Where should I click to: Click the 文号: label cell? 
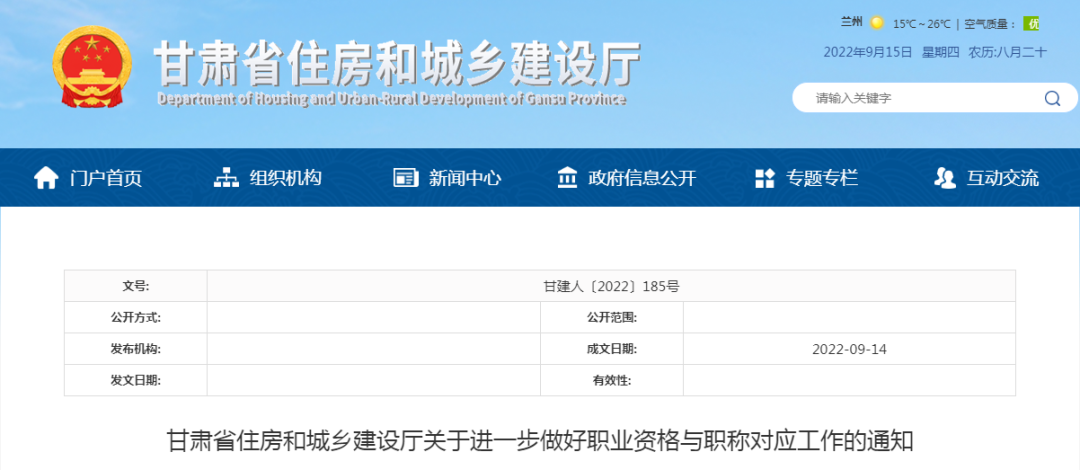click(136, 286)
